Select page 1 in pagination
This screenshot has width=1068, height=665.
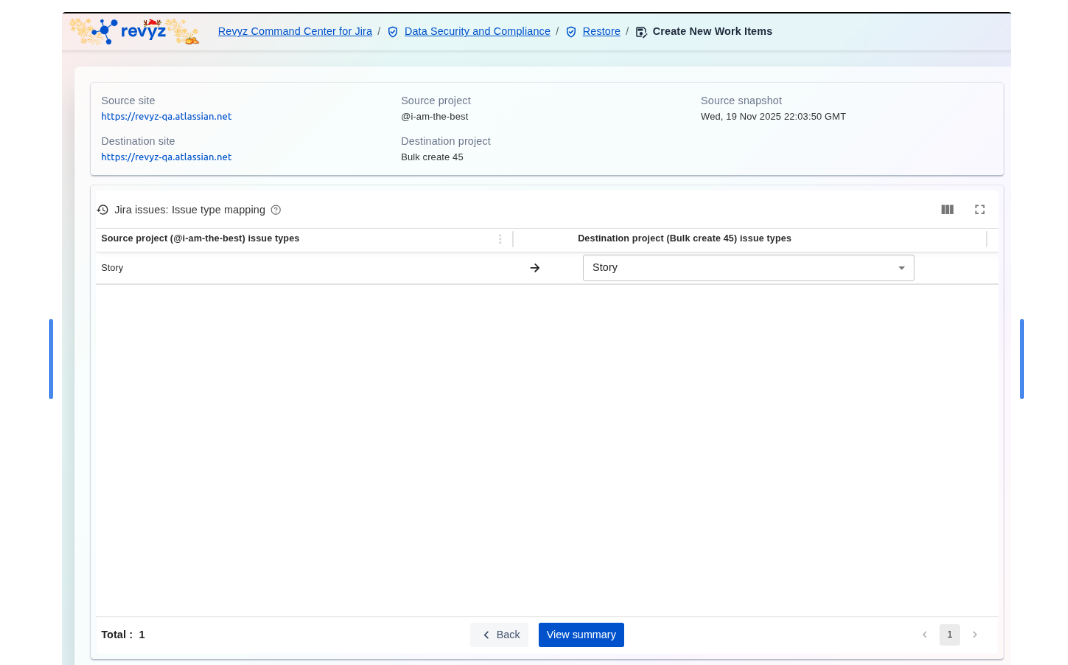[x=949, y=635]
